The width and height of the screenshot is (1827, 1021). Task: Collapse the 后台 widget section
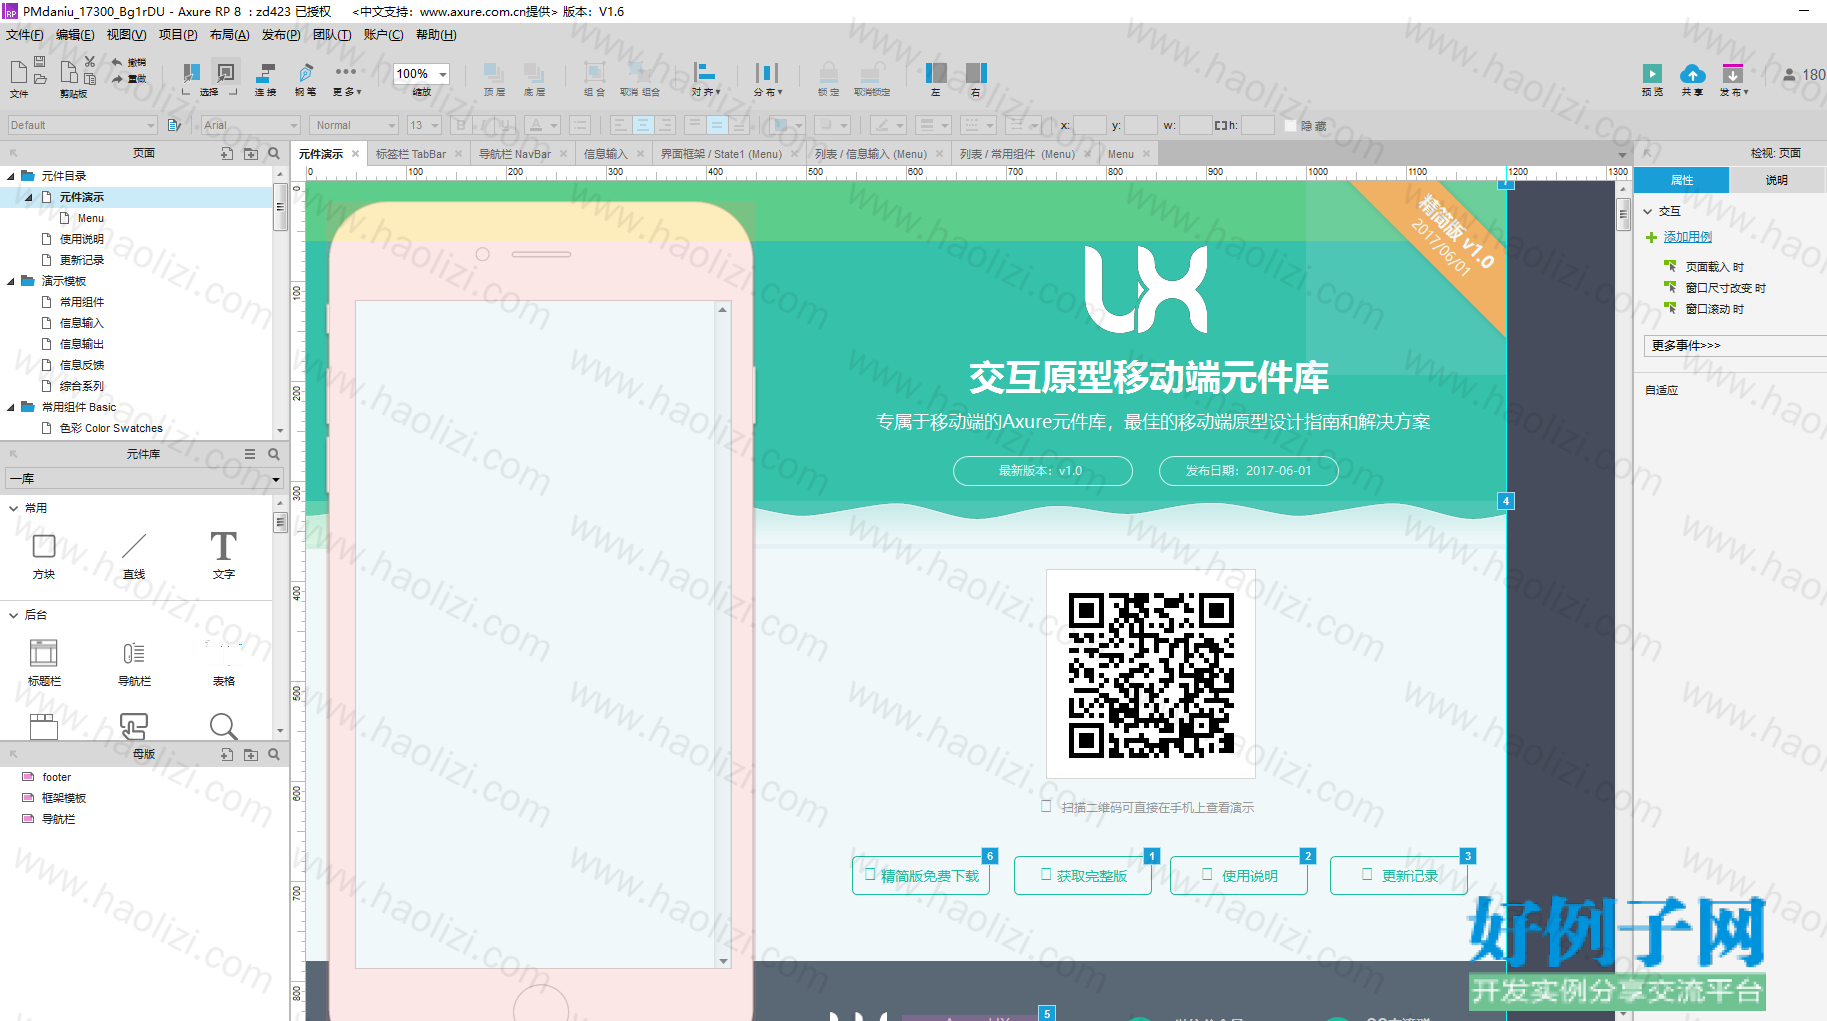click(x=13, y=615)
